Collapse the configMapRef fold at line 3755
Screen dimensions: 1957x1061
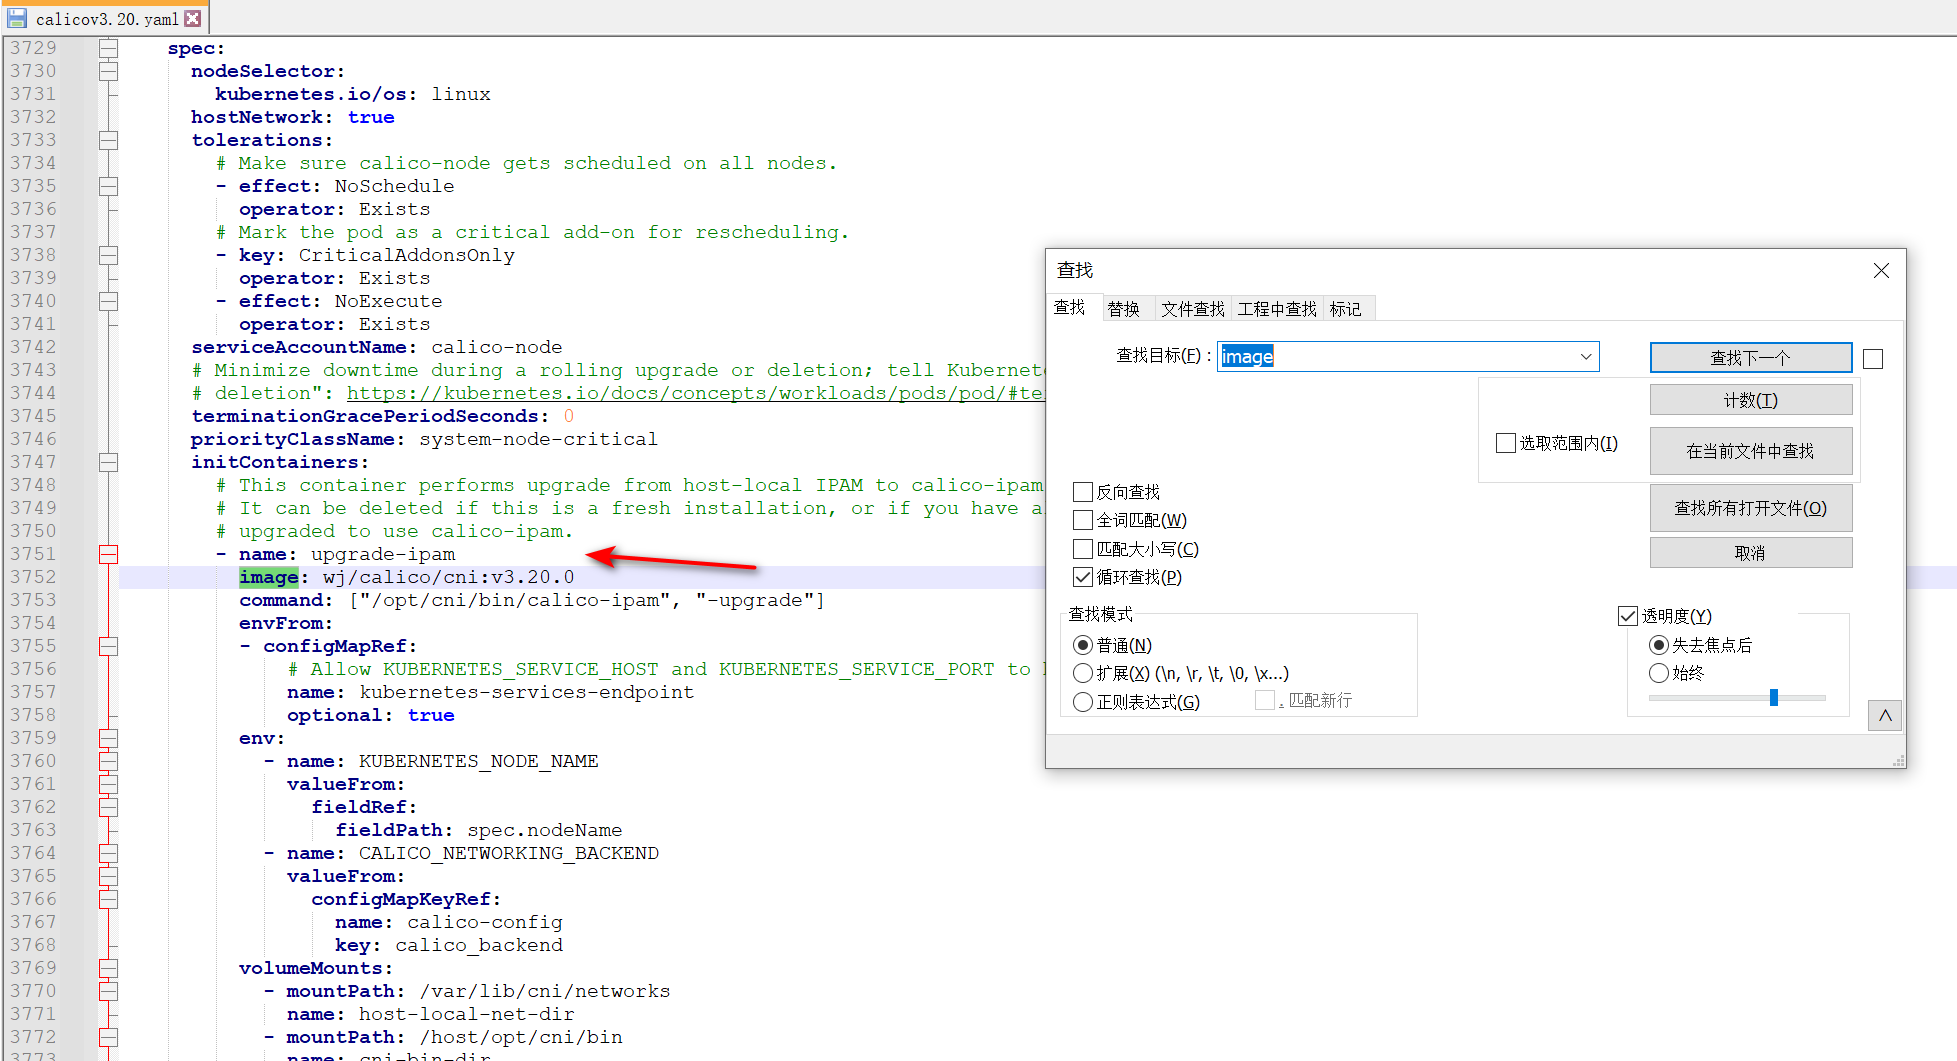[108, 647]
